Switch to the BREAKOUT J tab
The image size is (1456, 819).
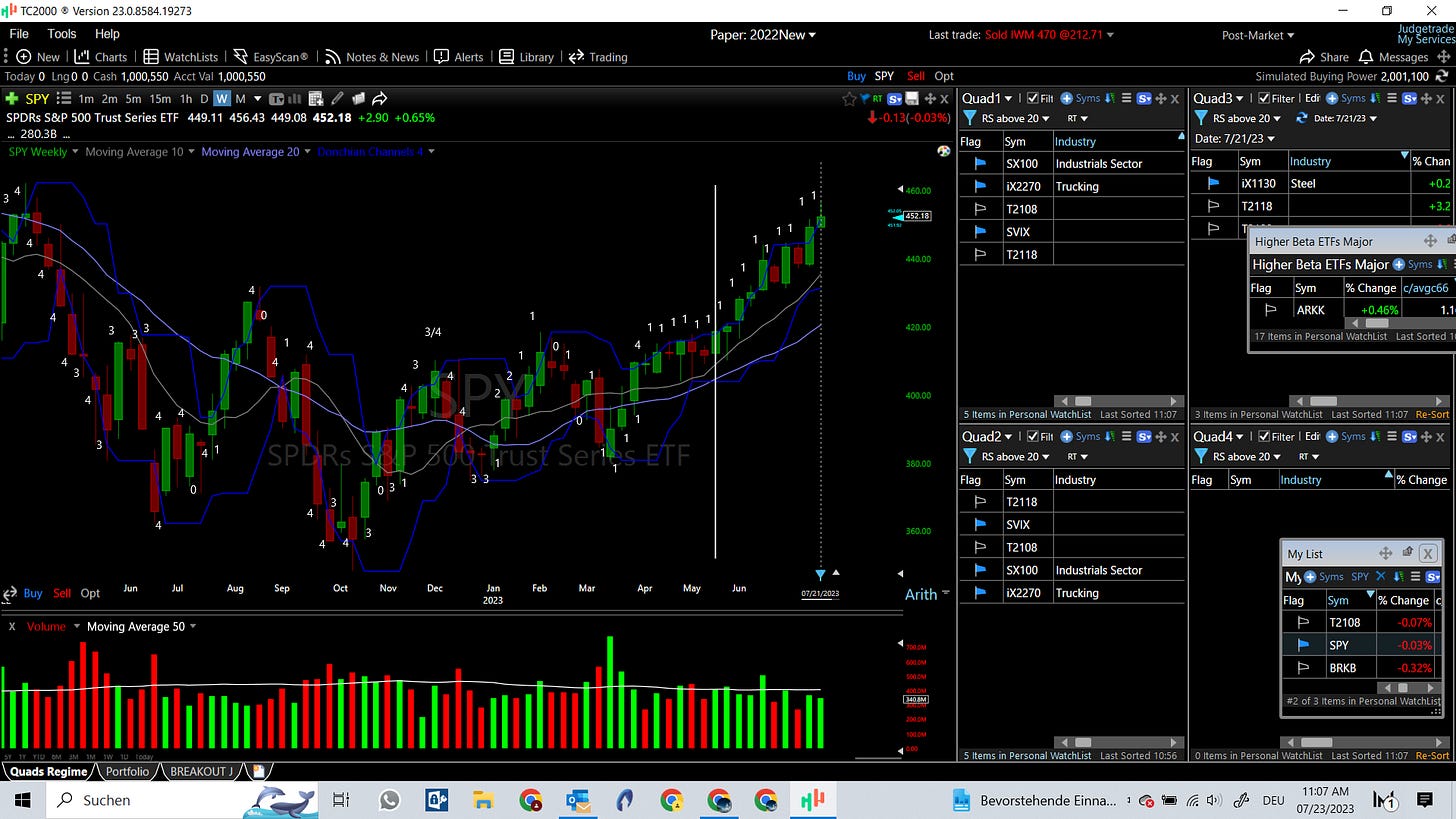202,771
